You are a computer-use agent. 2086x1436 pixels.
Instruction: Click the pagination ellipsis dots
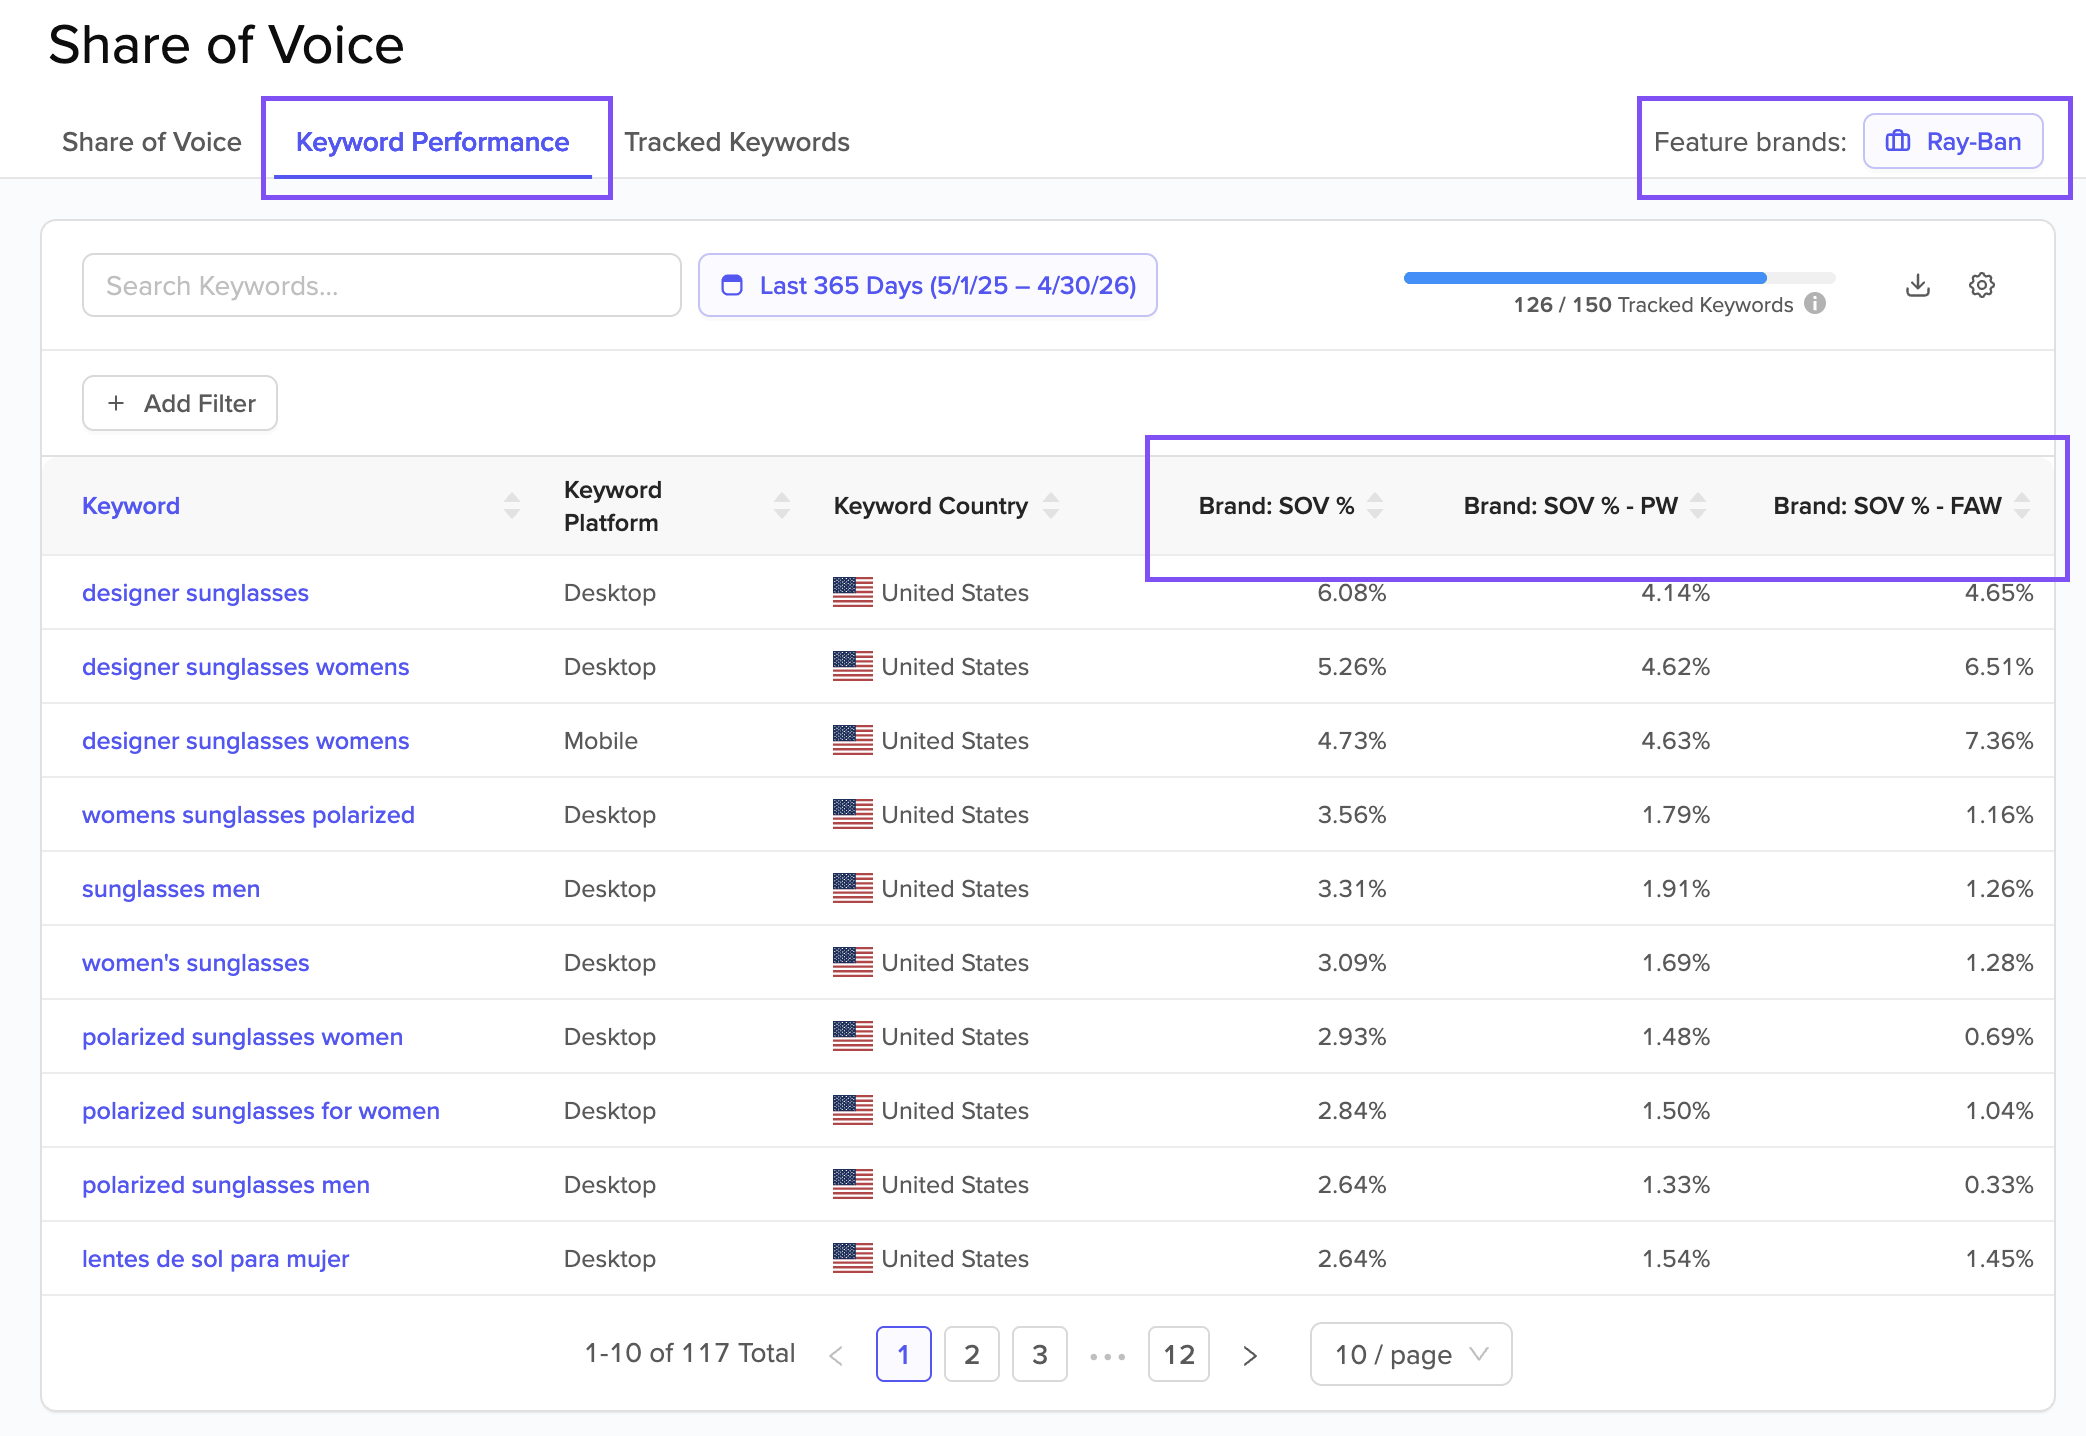click(1107, 1356)
